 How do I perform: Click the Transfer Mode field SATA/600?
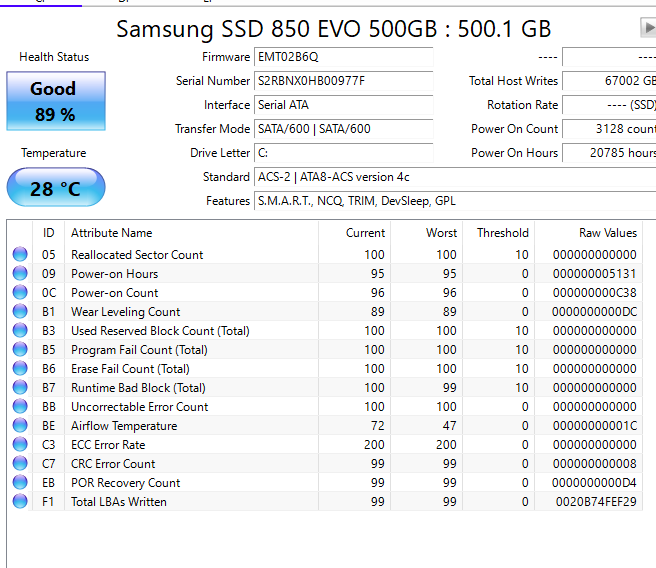[343, 129]
